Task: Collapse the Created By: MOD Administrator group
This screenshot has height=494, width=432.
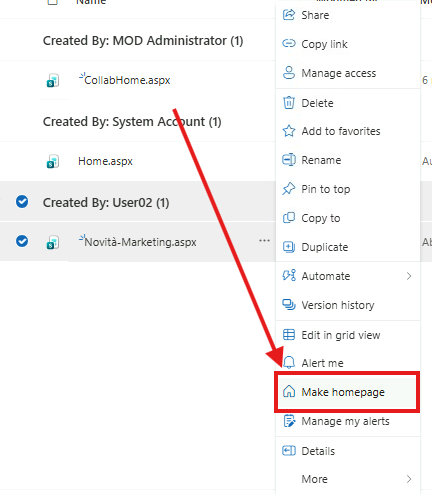Action: point(143,41)
